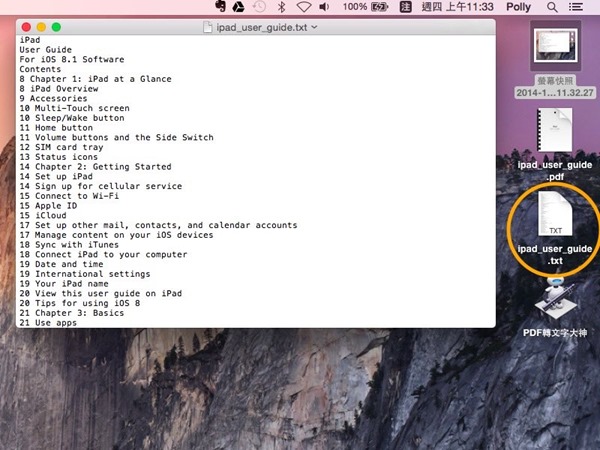Viewport: 600px width, 450px height.
Task: Click the '15 Apple ID' line
Action: coord(48,206)
